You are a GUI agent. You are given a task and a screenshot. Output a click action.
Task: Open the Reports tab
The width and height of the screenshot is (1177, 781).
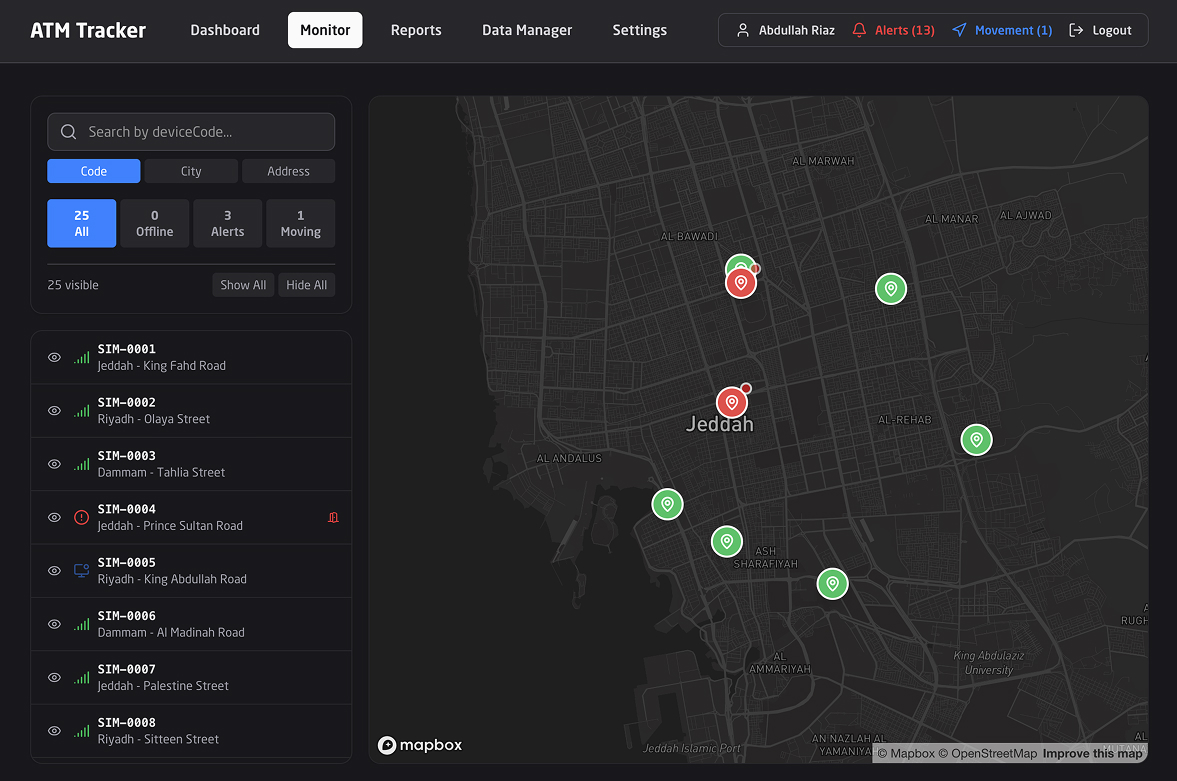coord(416,30)
